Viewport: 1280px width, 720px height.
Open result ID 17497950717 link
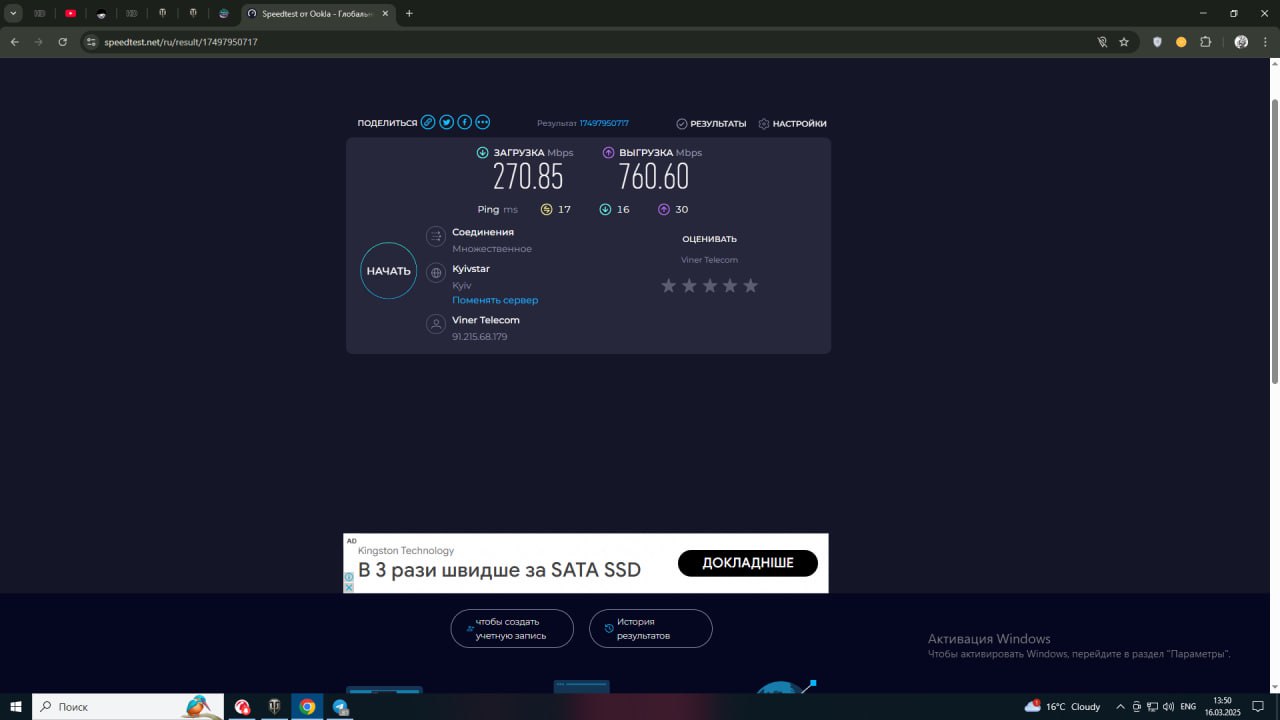click(x=604, y=123)
